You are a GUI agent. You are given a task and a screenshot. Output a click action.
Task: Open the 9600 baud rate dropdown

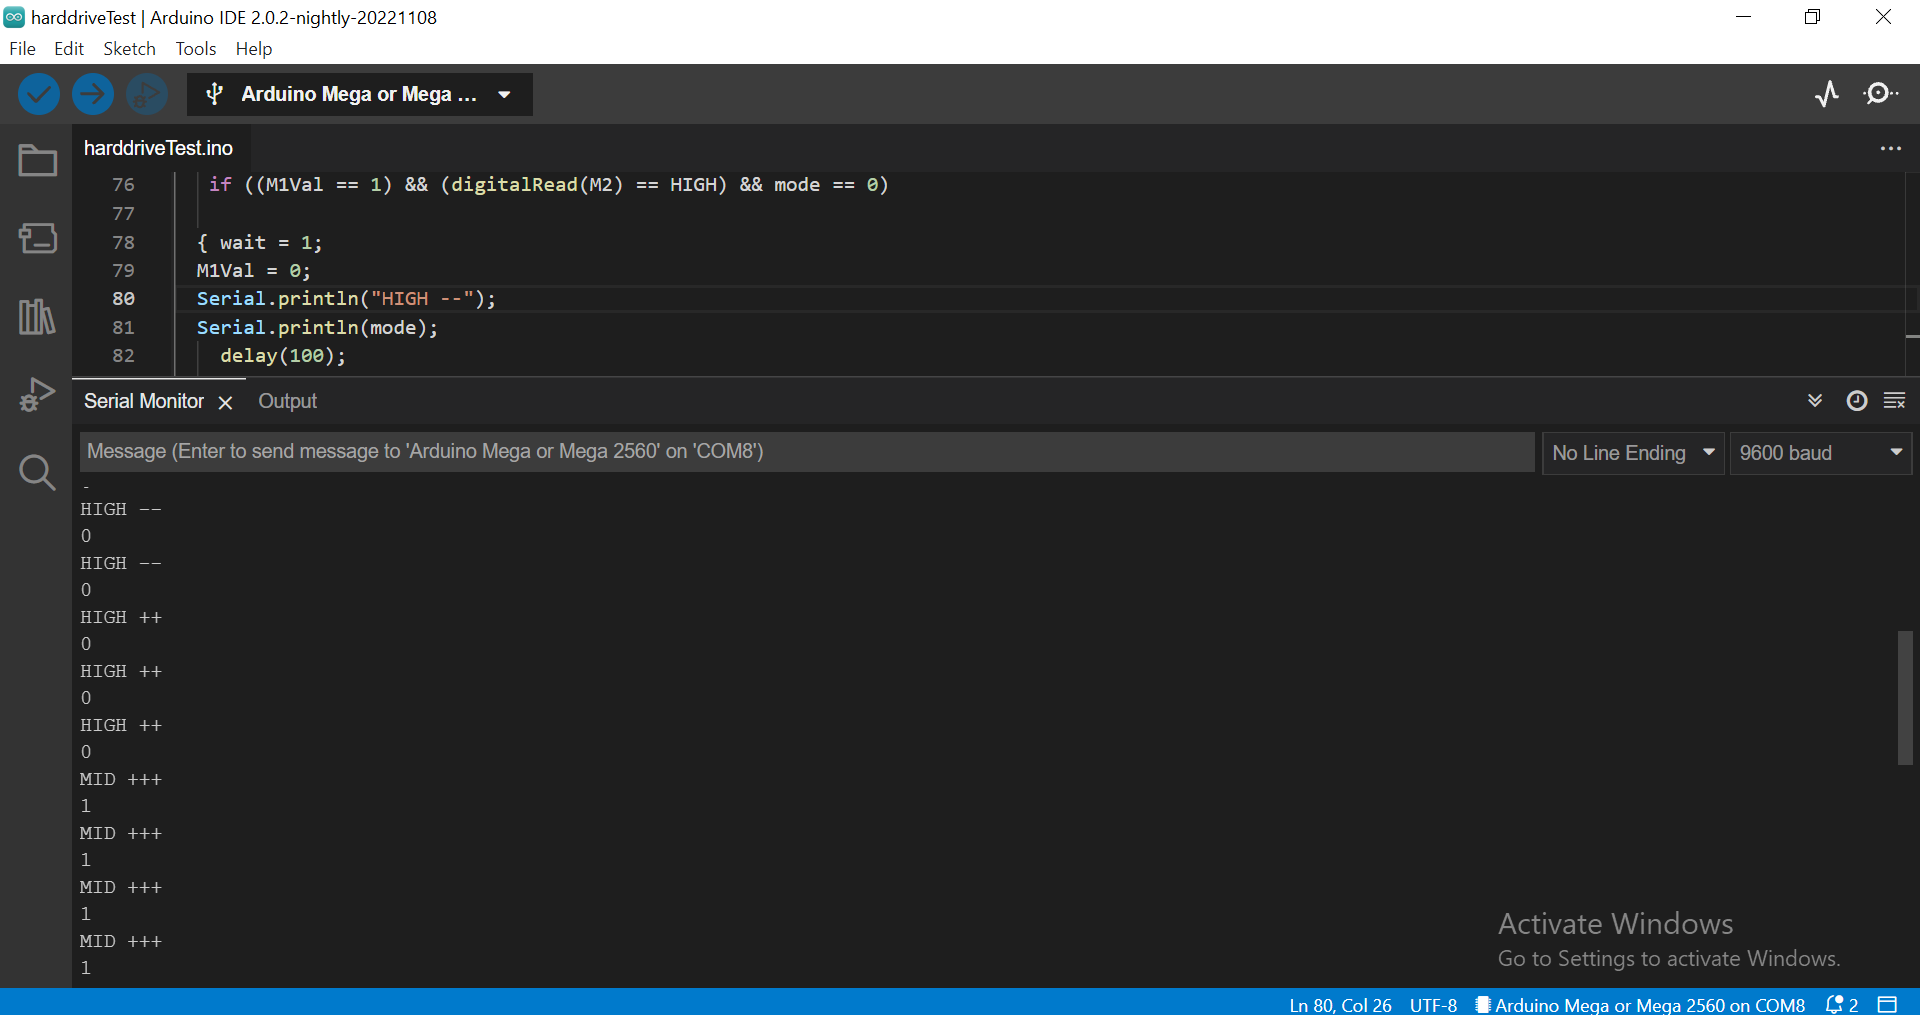tap(1820, 452)
